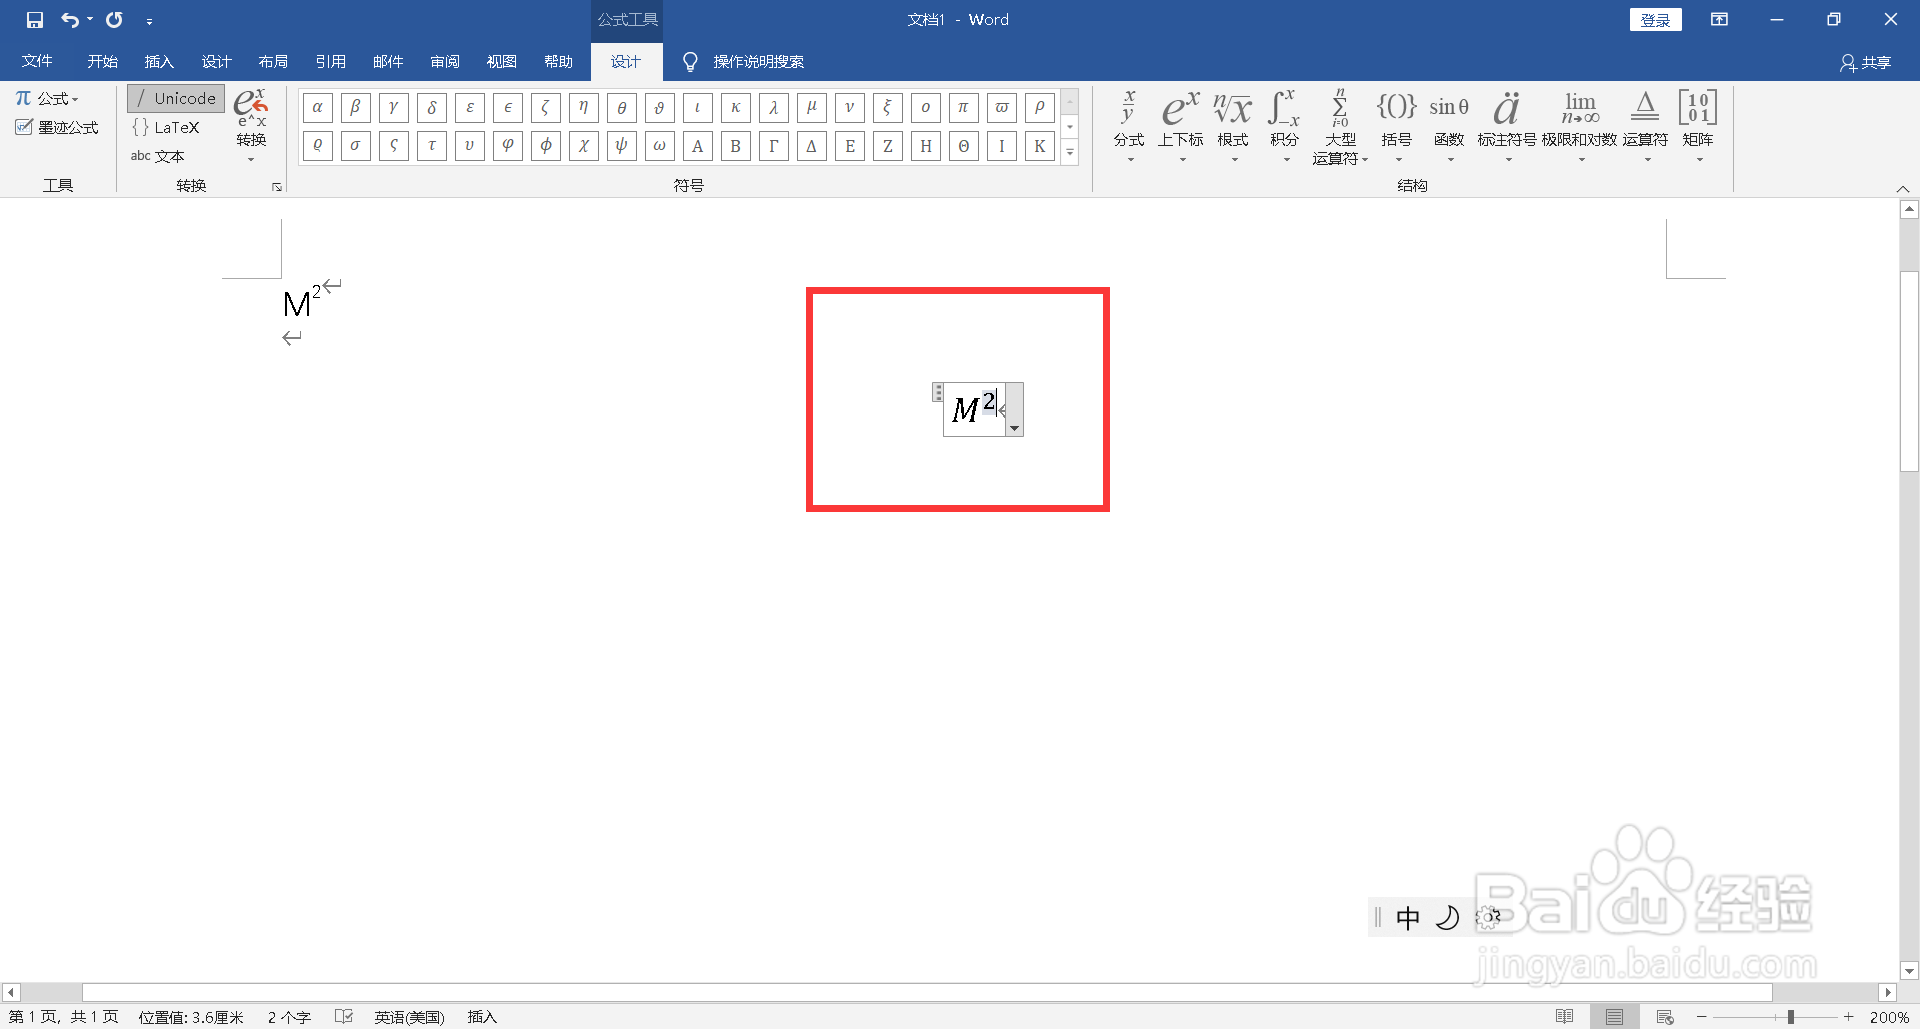Insert the theta θ symbol

click(621, 107)
